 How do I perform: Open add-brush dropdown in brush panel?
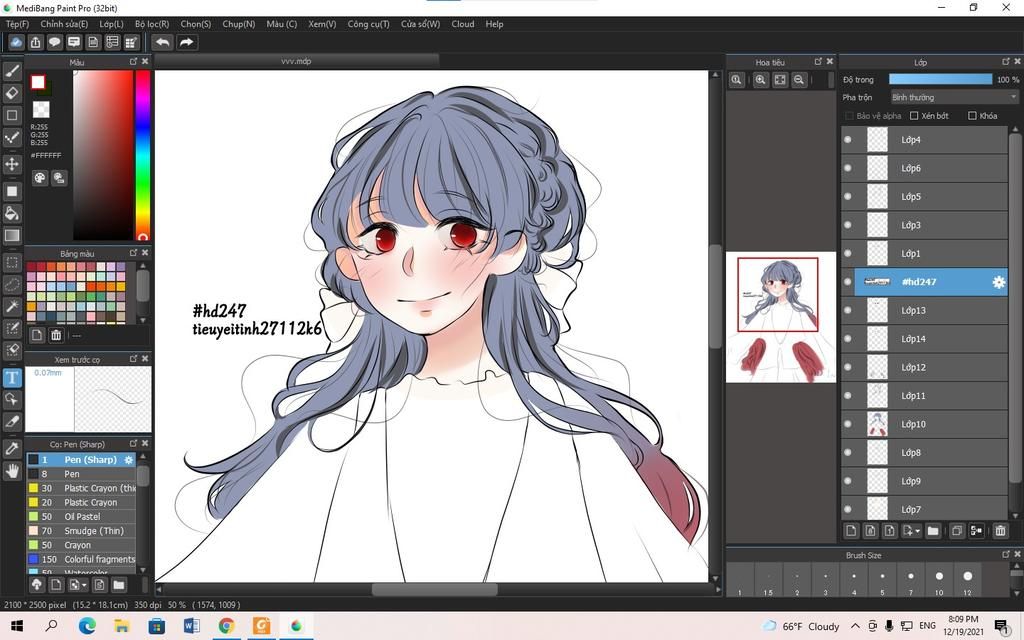tap(84, 584)
